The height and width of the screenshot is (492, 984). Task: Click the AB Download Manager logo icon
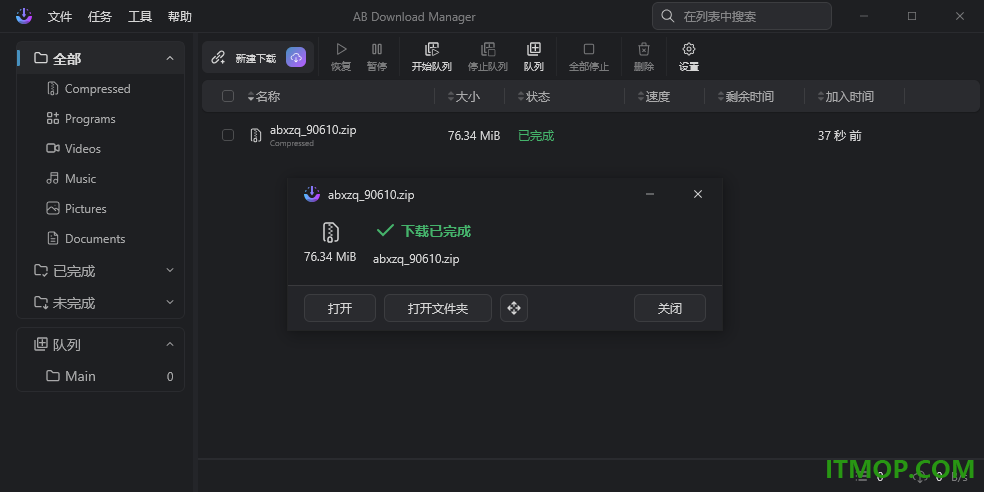[24, 16]
